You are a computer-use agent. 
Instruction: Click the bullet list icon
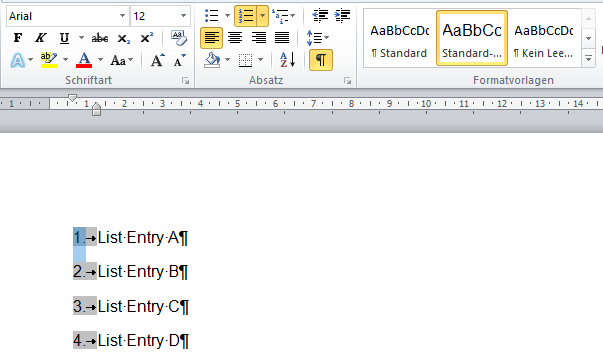click(212, 16)
